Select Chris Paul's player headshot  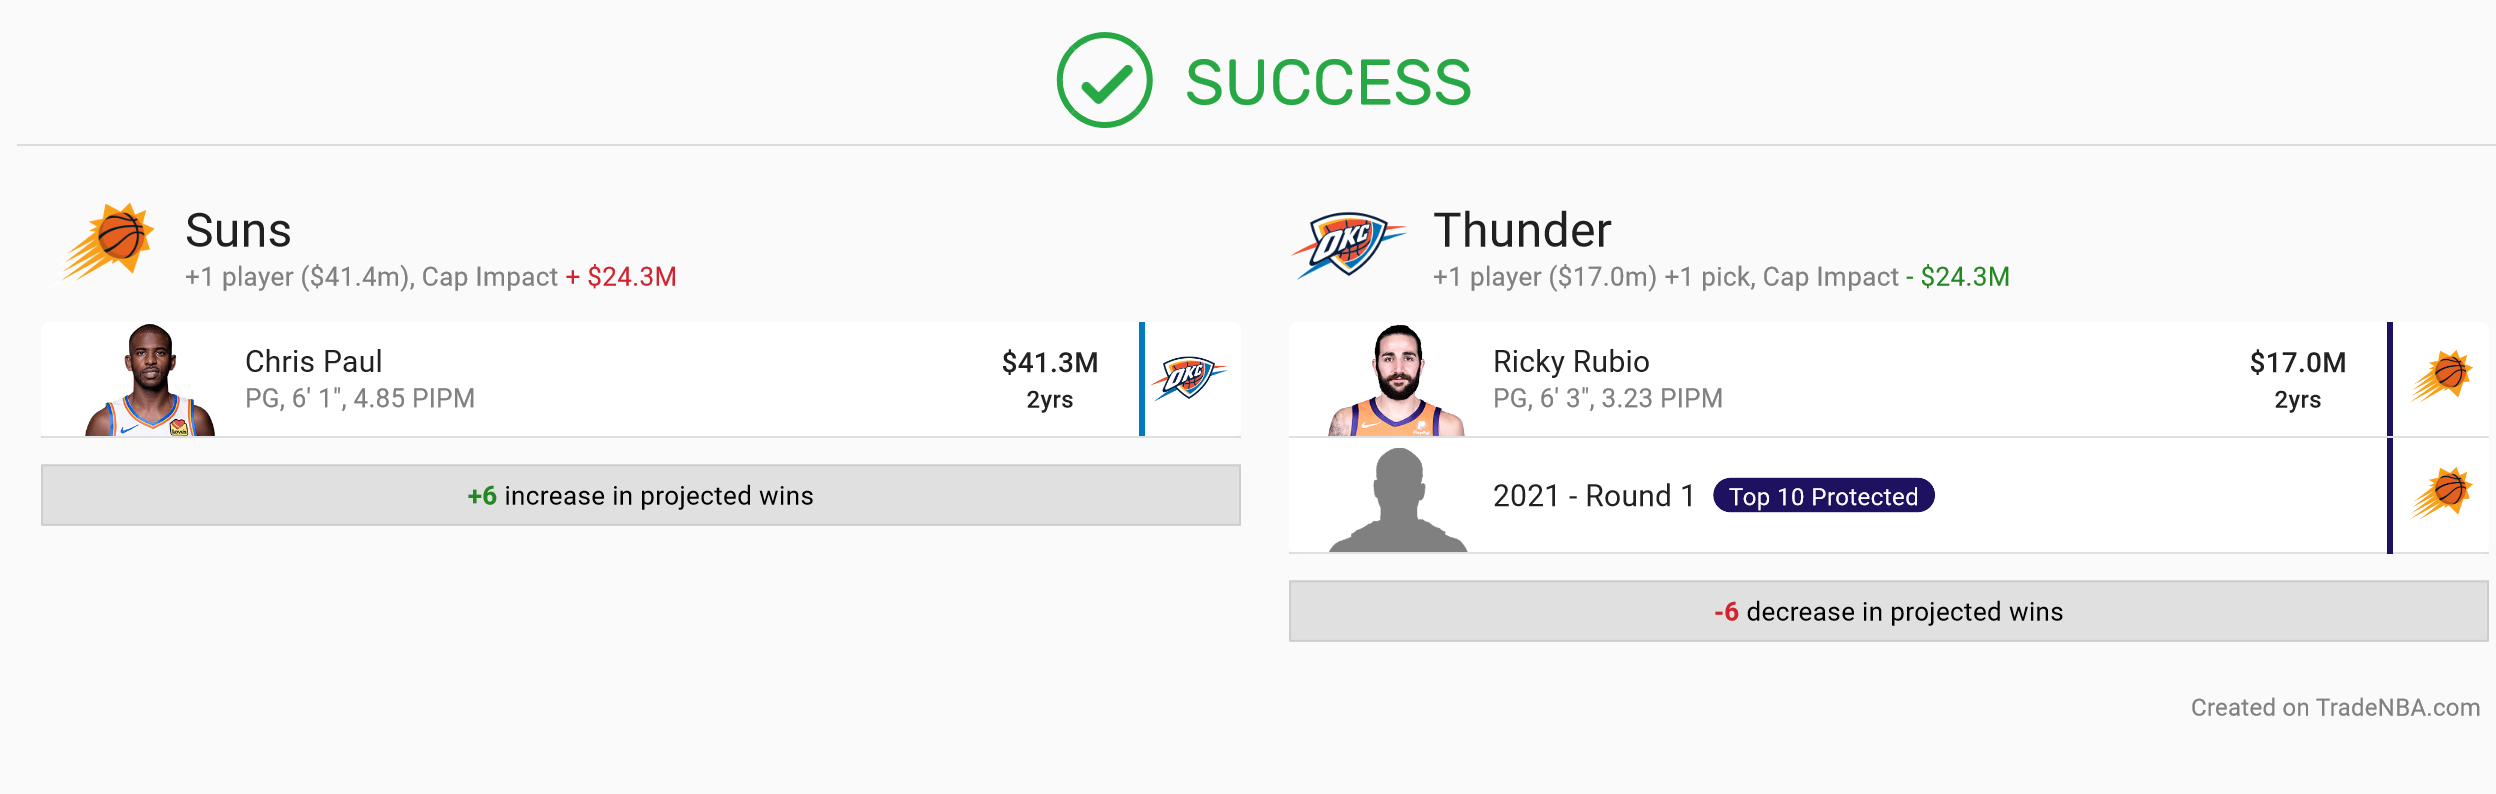150,379
